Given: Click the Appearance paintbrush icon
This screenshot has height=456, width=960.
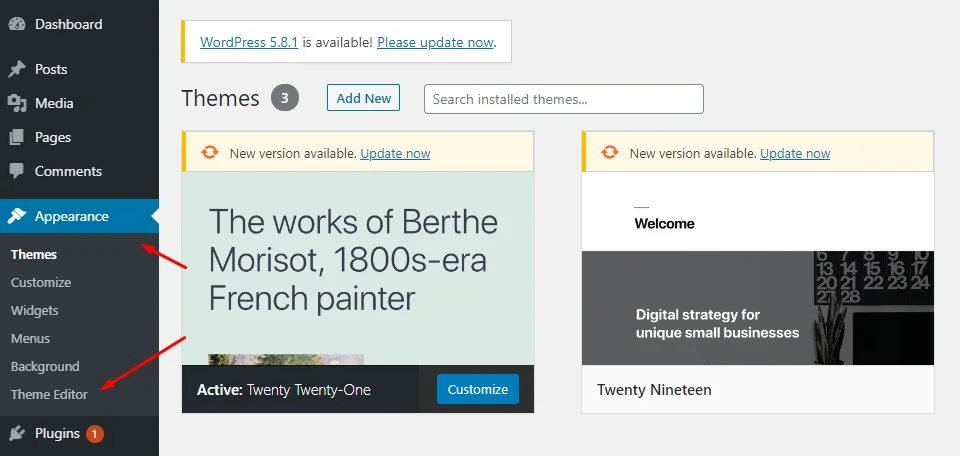Looking at the screenshot, I should [x=17, y=216].
